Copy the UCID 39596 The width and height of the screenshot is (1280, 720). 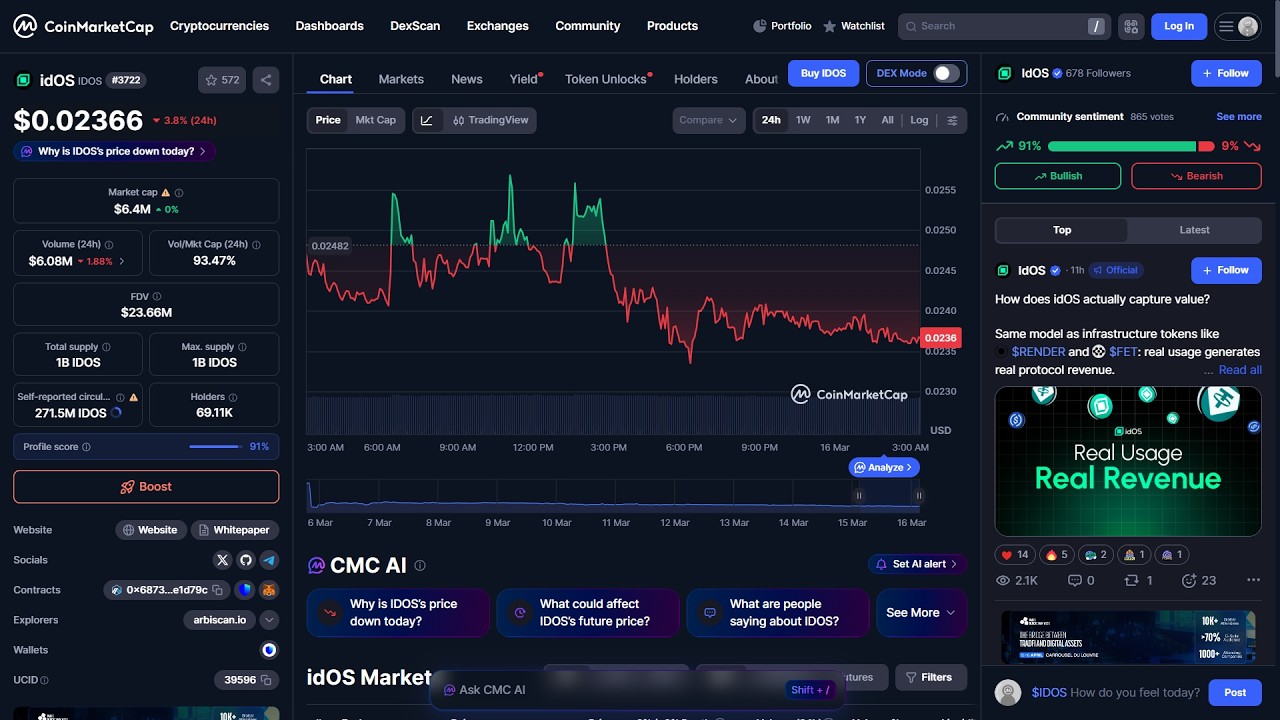pos(266,680)
